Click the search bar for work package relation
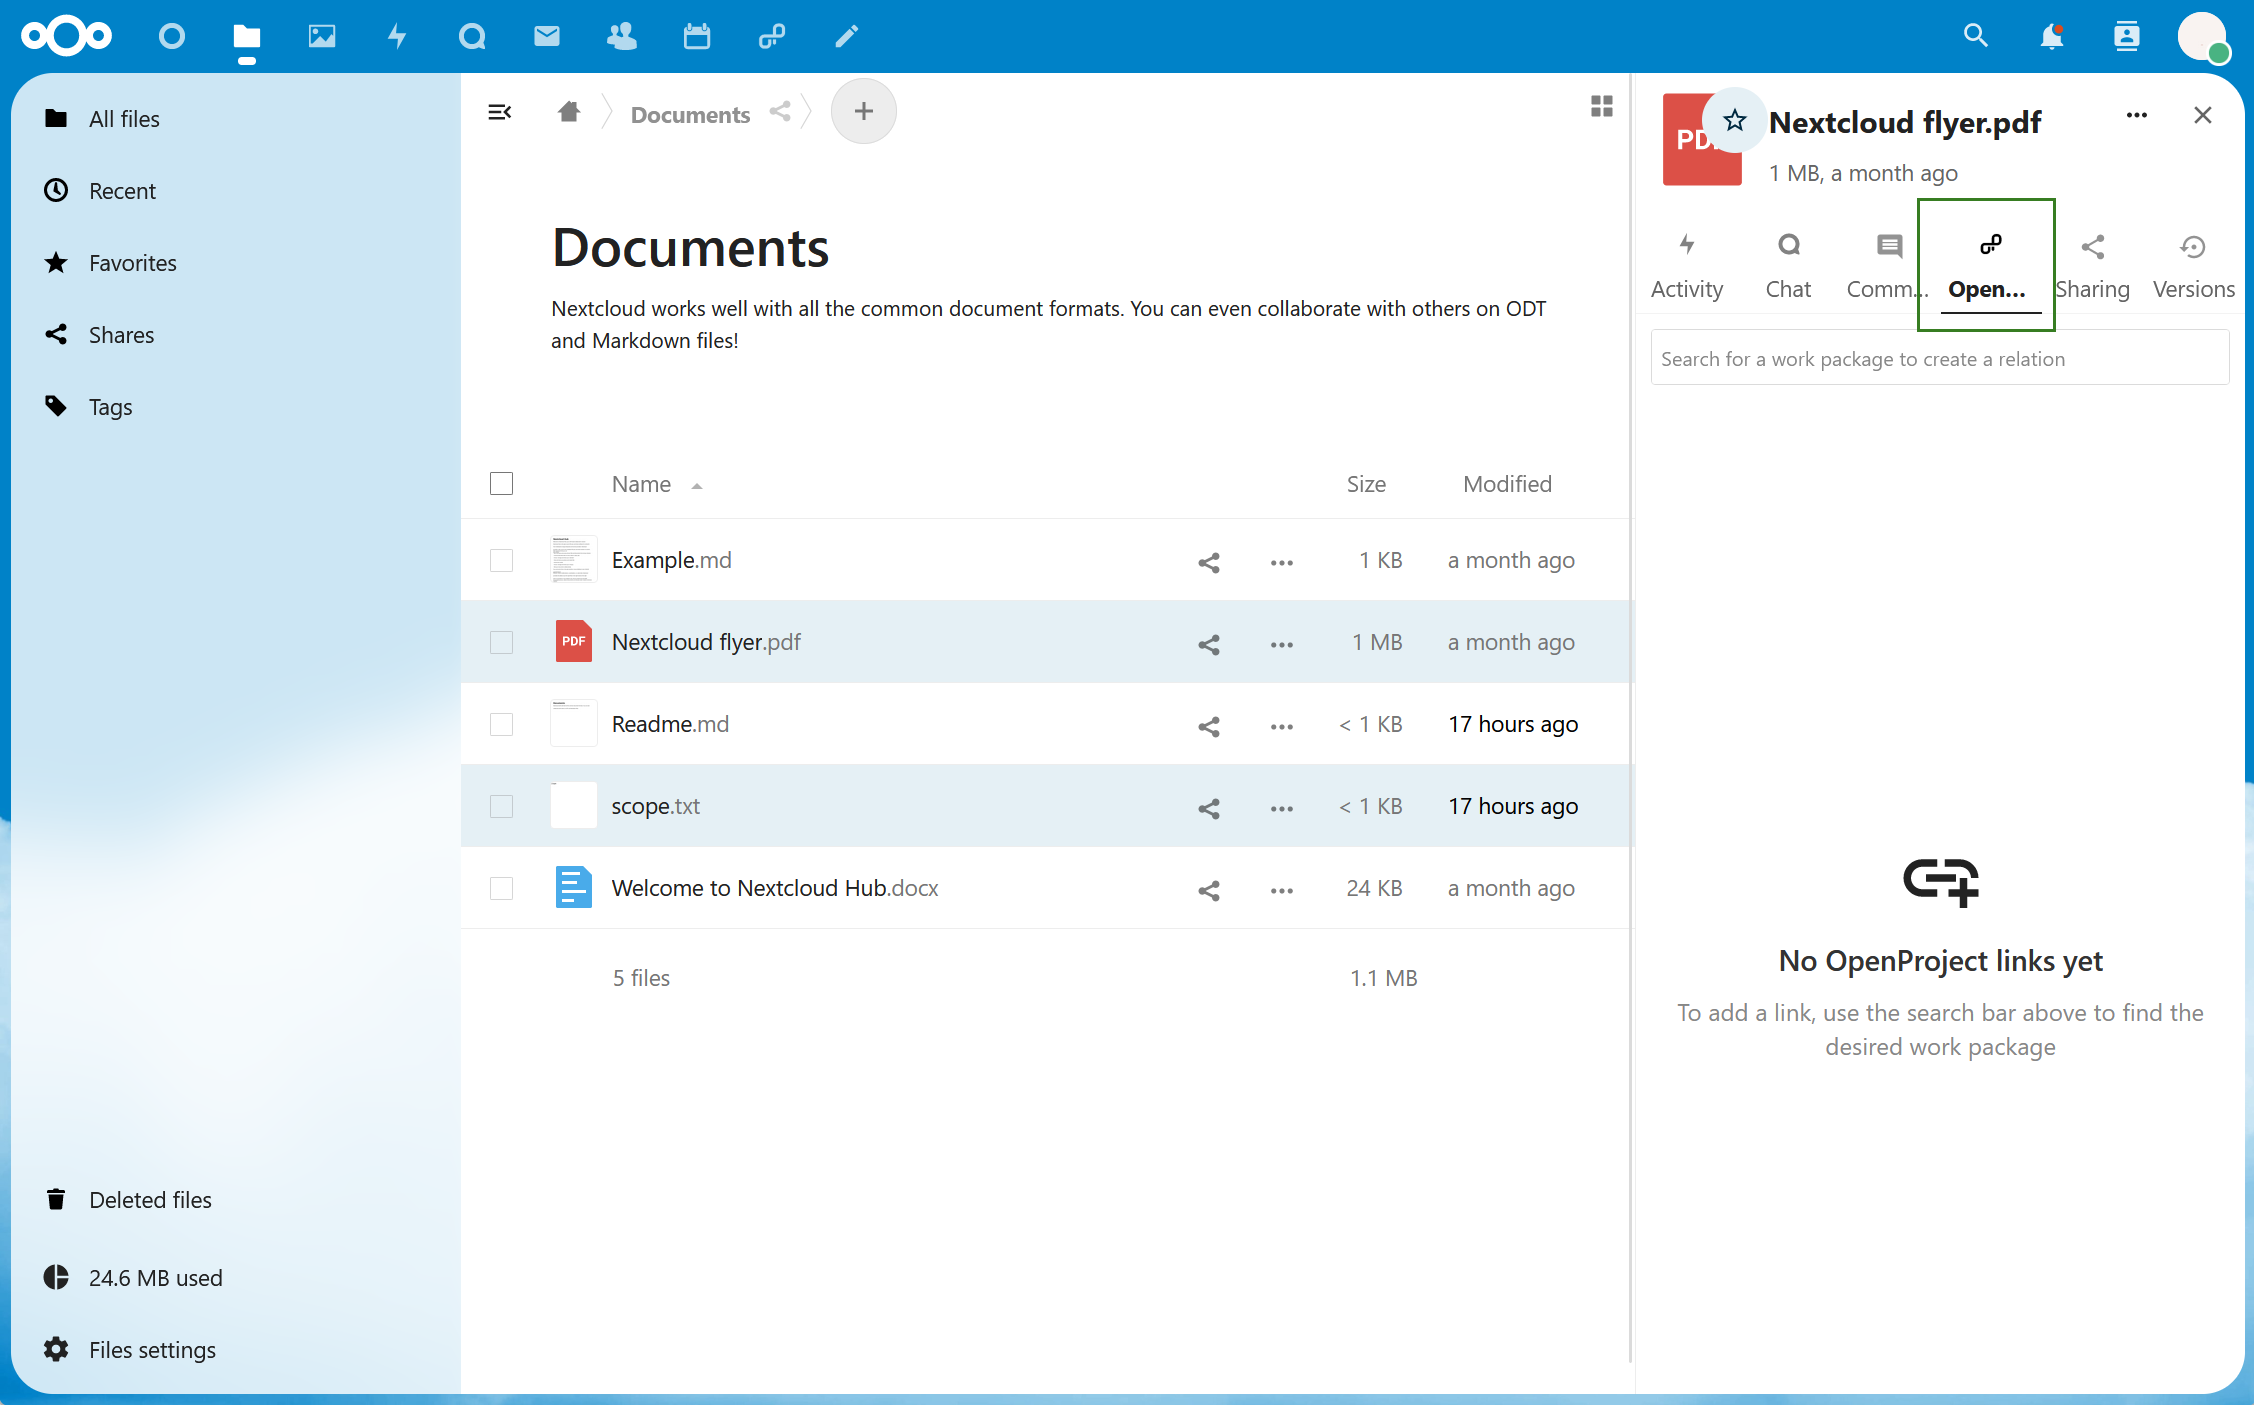 click(1940, 358)
